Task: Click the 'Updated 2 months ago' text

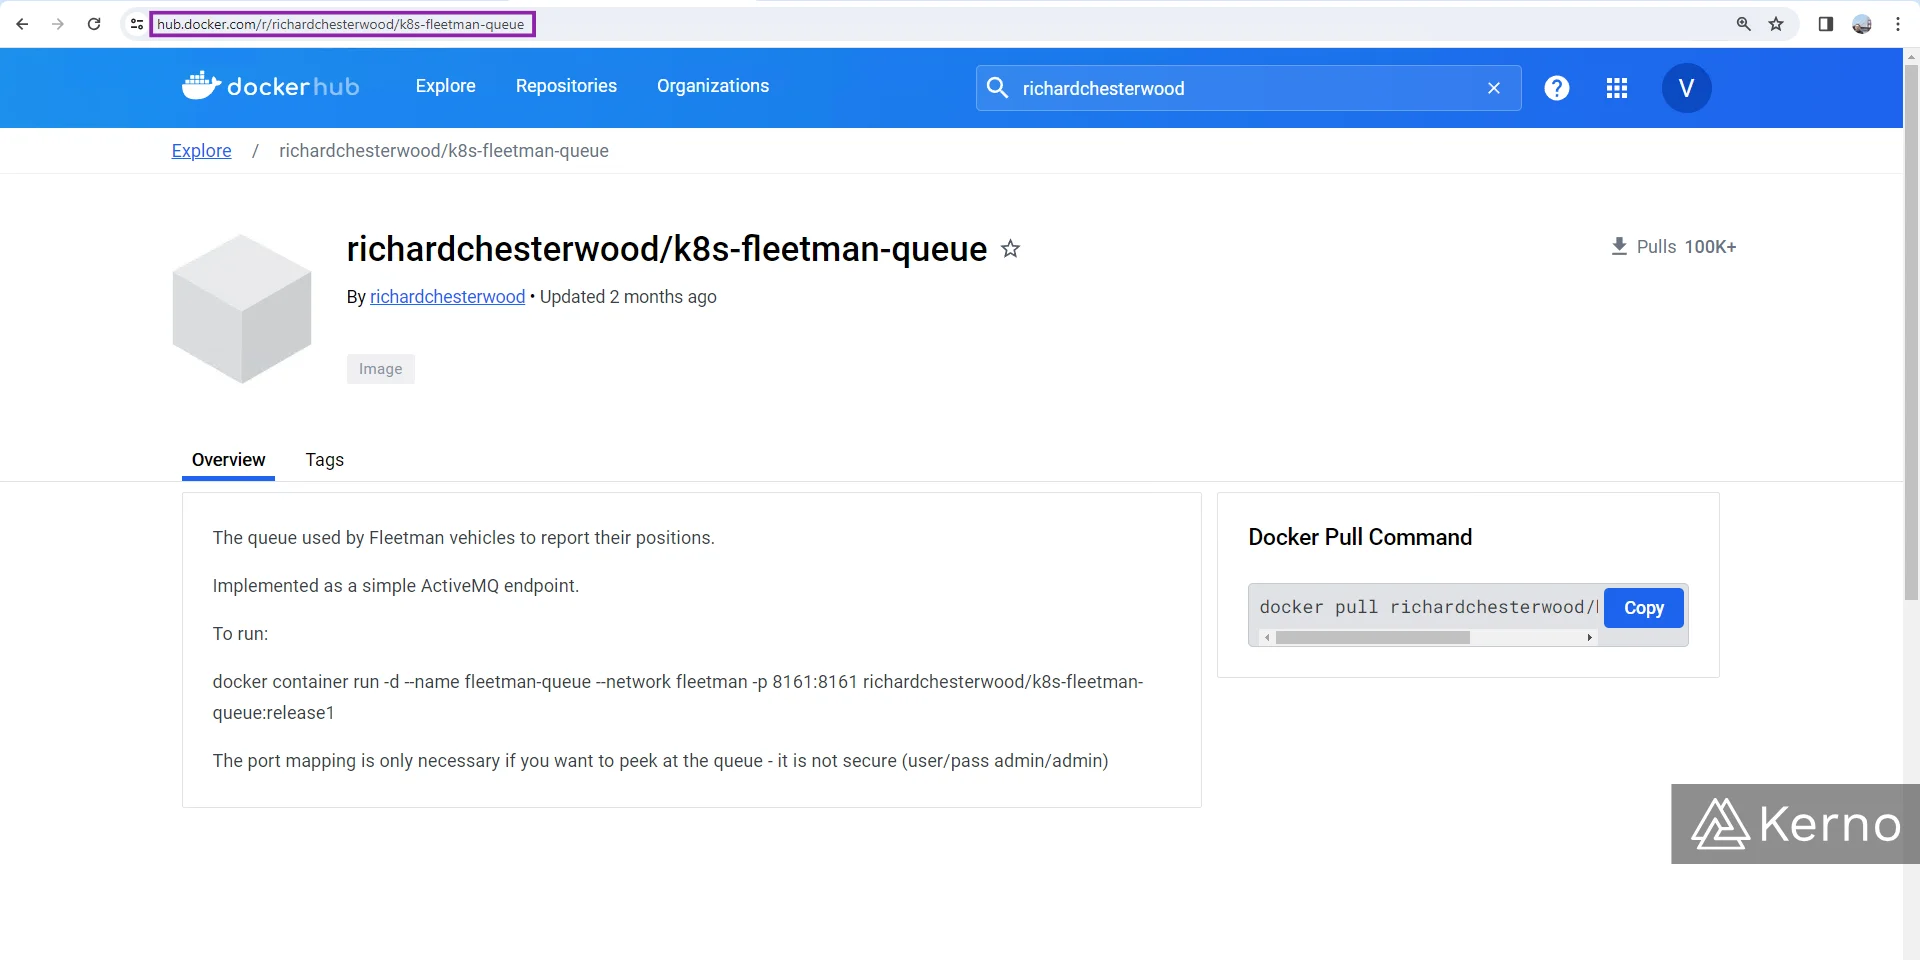Action: click(628, 297)
